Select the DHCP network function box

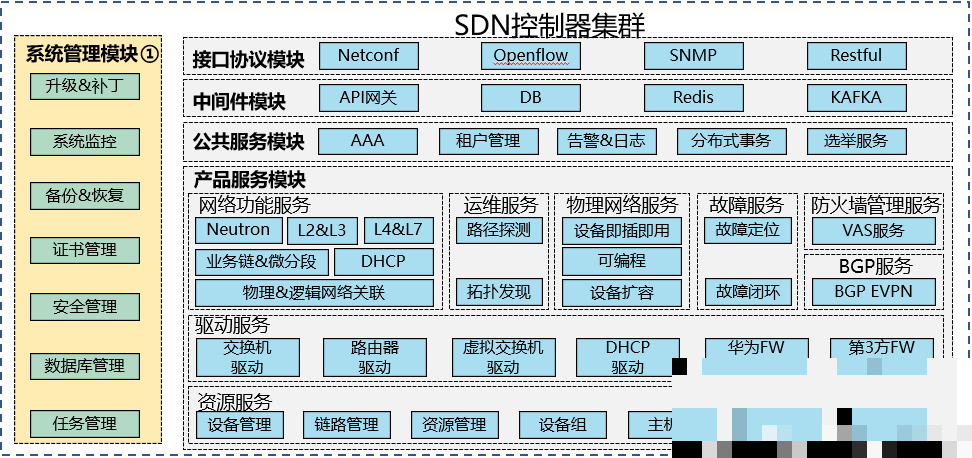coord(384,262)
